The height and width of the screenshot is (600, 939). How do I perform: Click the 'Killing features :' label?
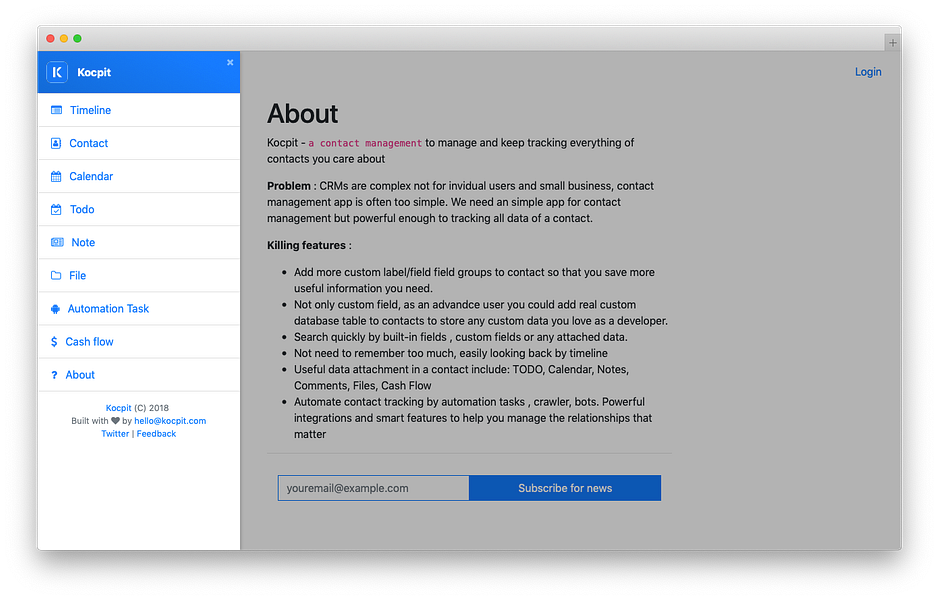point(309,246)
